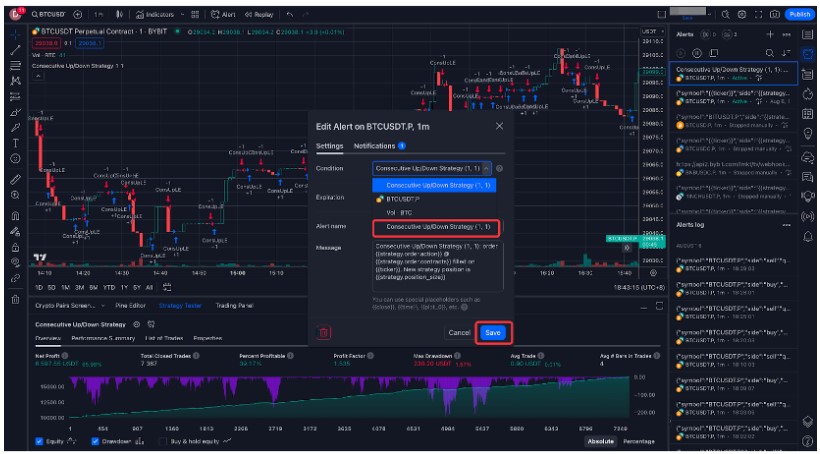Switch to Notifications tab in alert dialog

point(380,146)
